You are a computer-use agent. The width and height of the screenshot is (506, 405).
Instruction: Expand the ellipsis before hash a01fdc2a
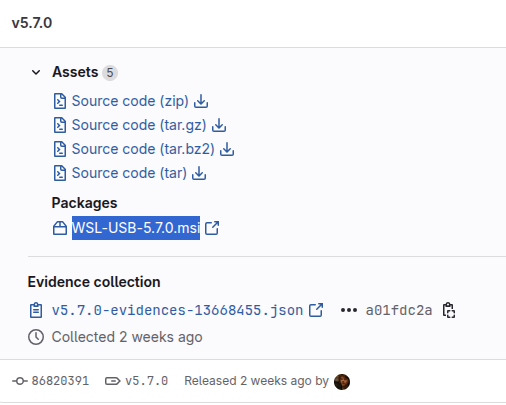coord(349,310)
